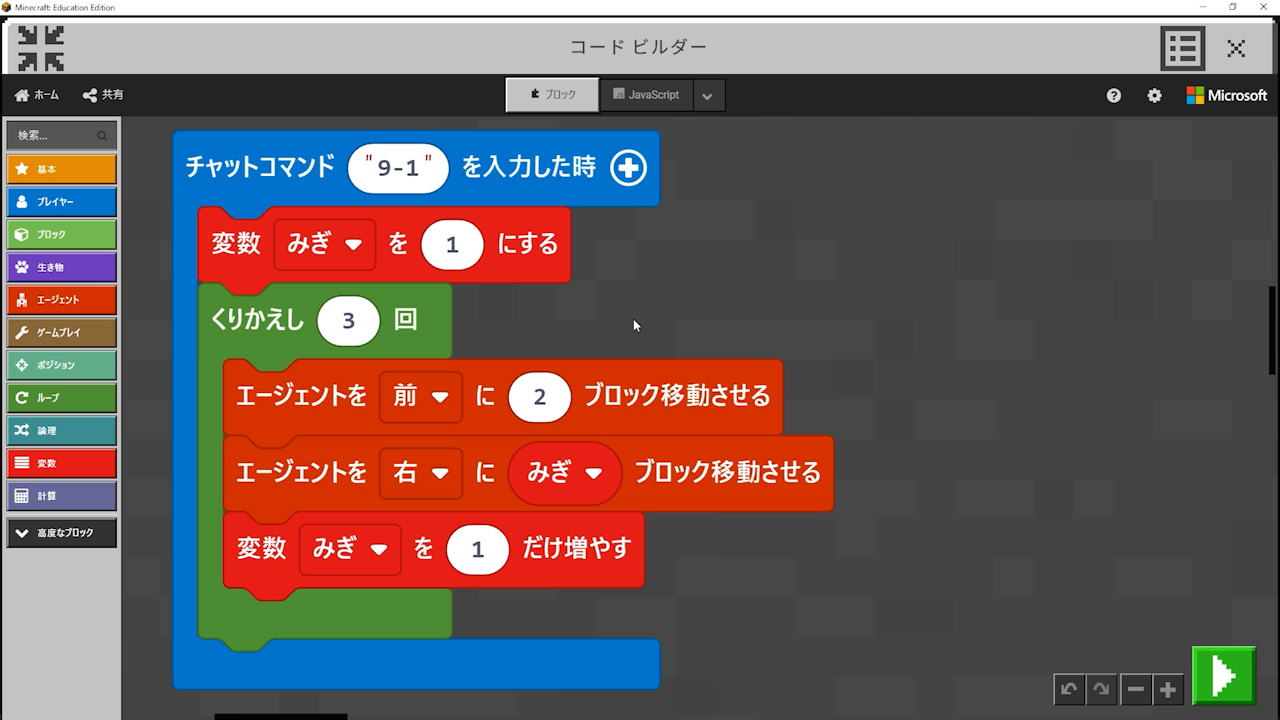The height and width of the screenshot is (720, 1280).
Task: Open the 右 direction dropdown in agent block
Action: 420,472
